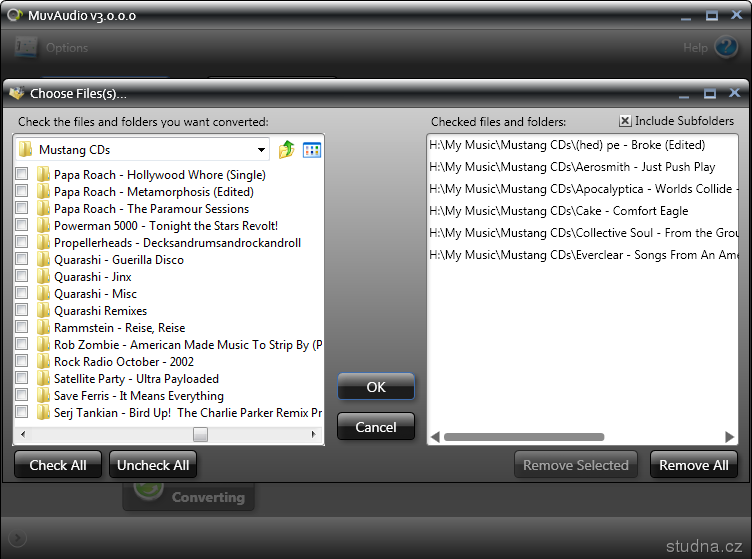752x559 pixels.
Task: Check Papa Roach - The Paramour Sessions
Action: tap(22, 208)
